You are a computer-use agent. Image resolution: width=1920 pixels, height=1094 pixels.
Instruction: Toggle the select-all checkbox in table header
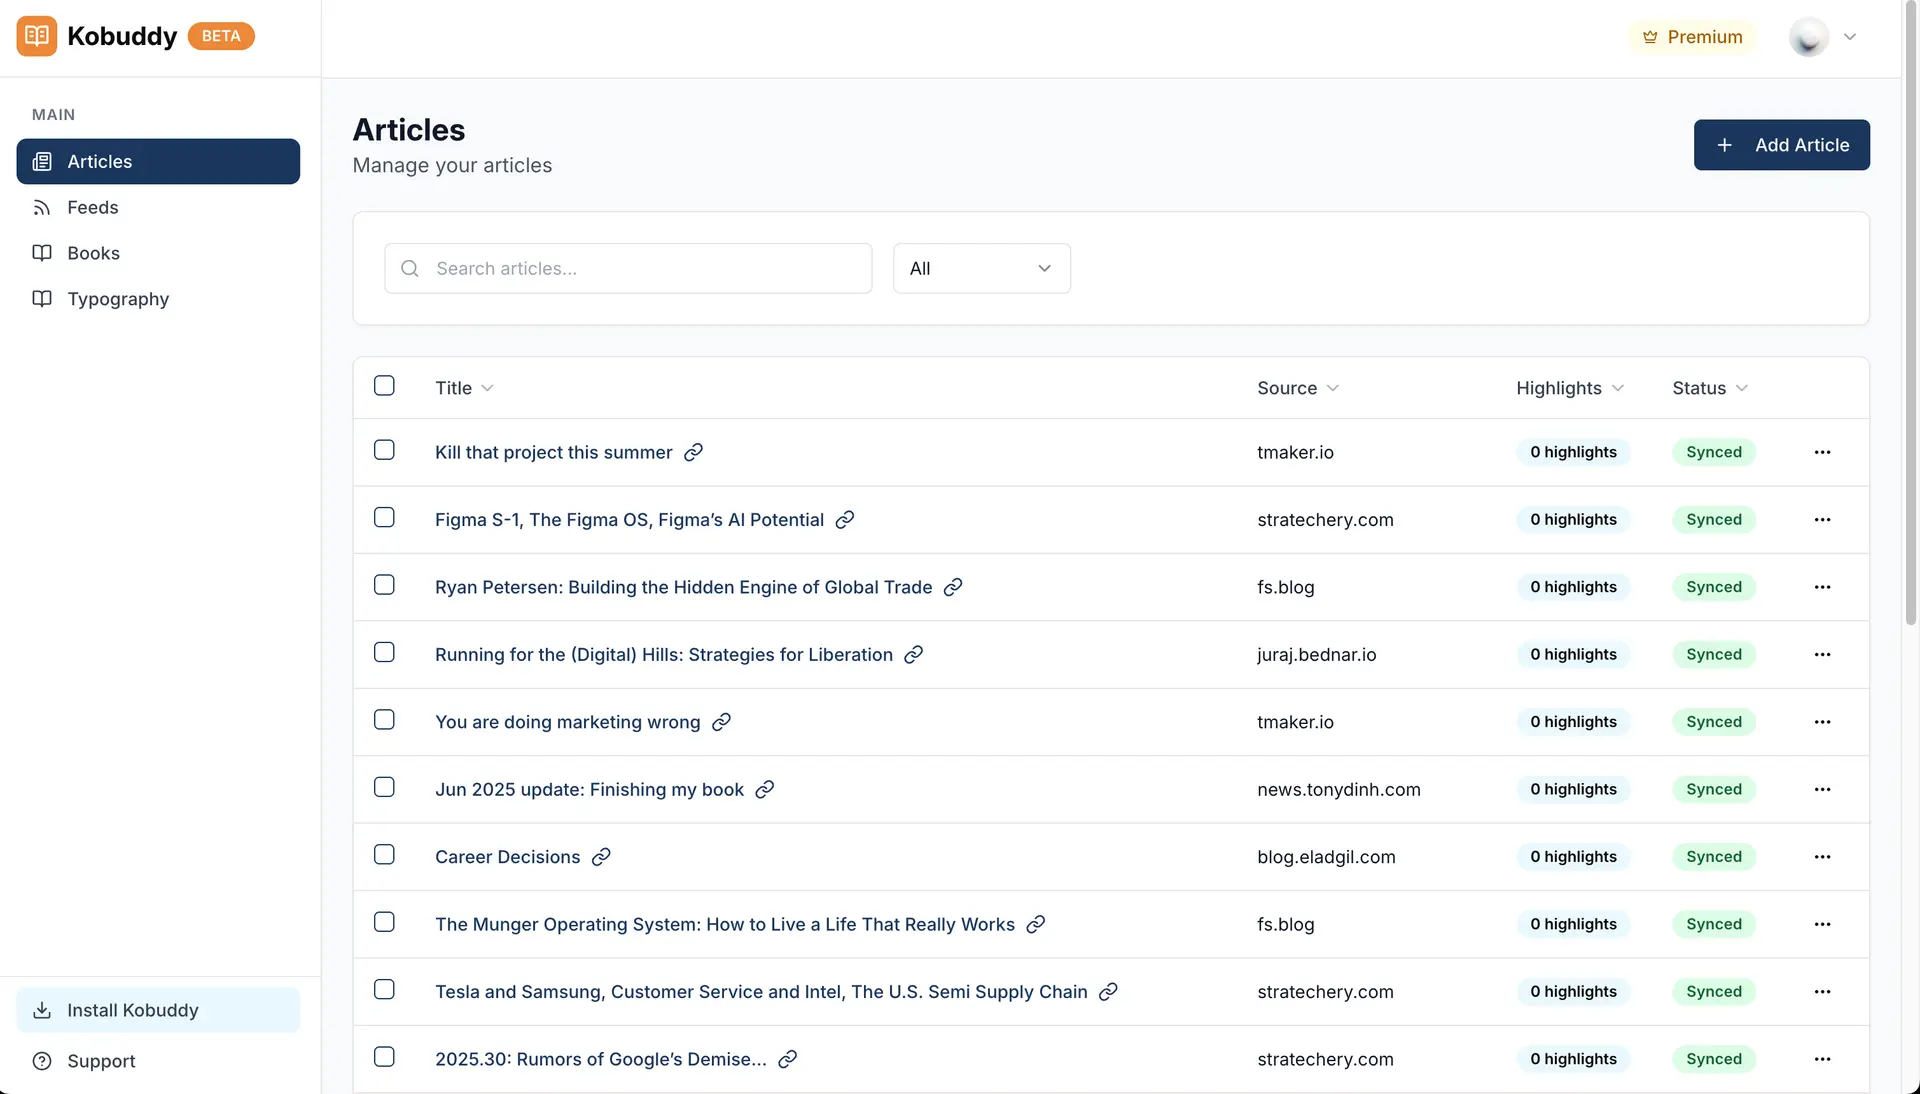pos(384,386)
